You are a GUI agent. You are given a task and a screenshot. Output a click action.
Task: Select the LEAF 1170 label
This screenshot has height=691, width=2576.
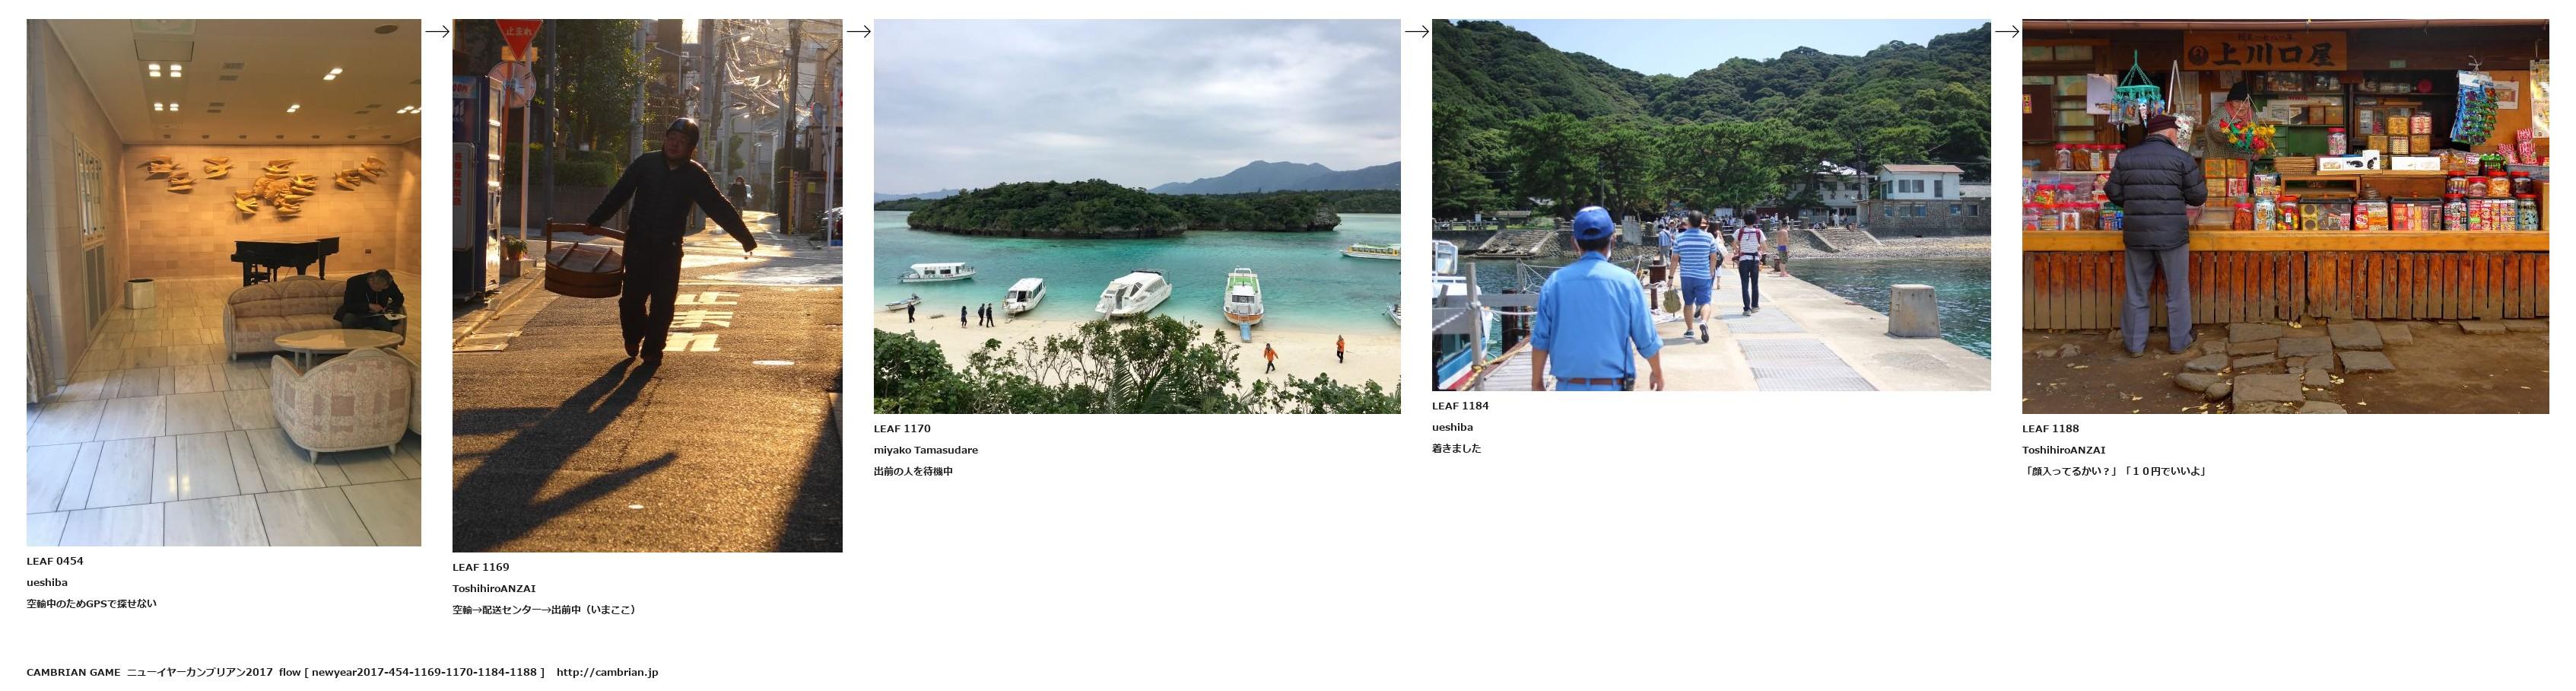tap(902, 428)
